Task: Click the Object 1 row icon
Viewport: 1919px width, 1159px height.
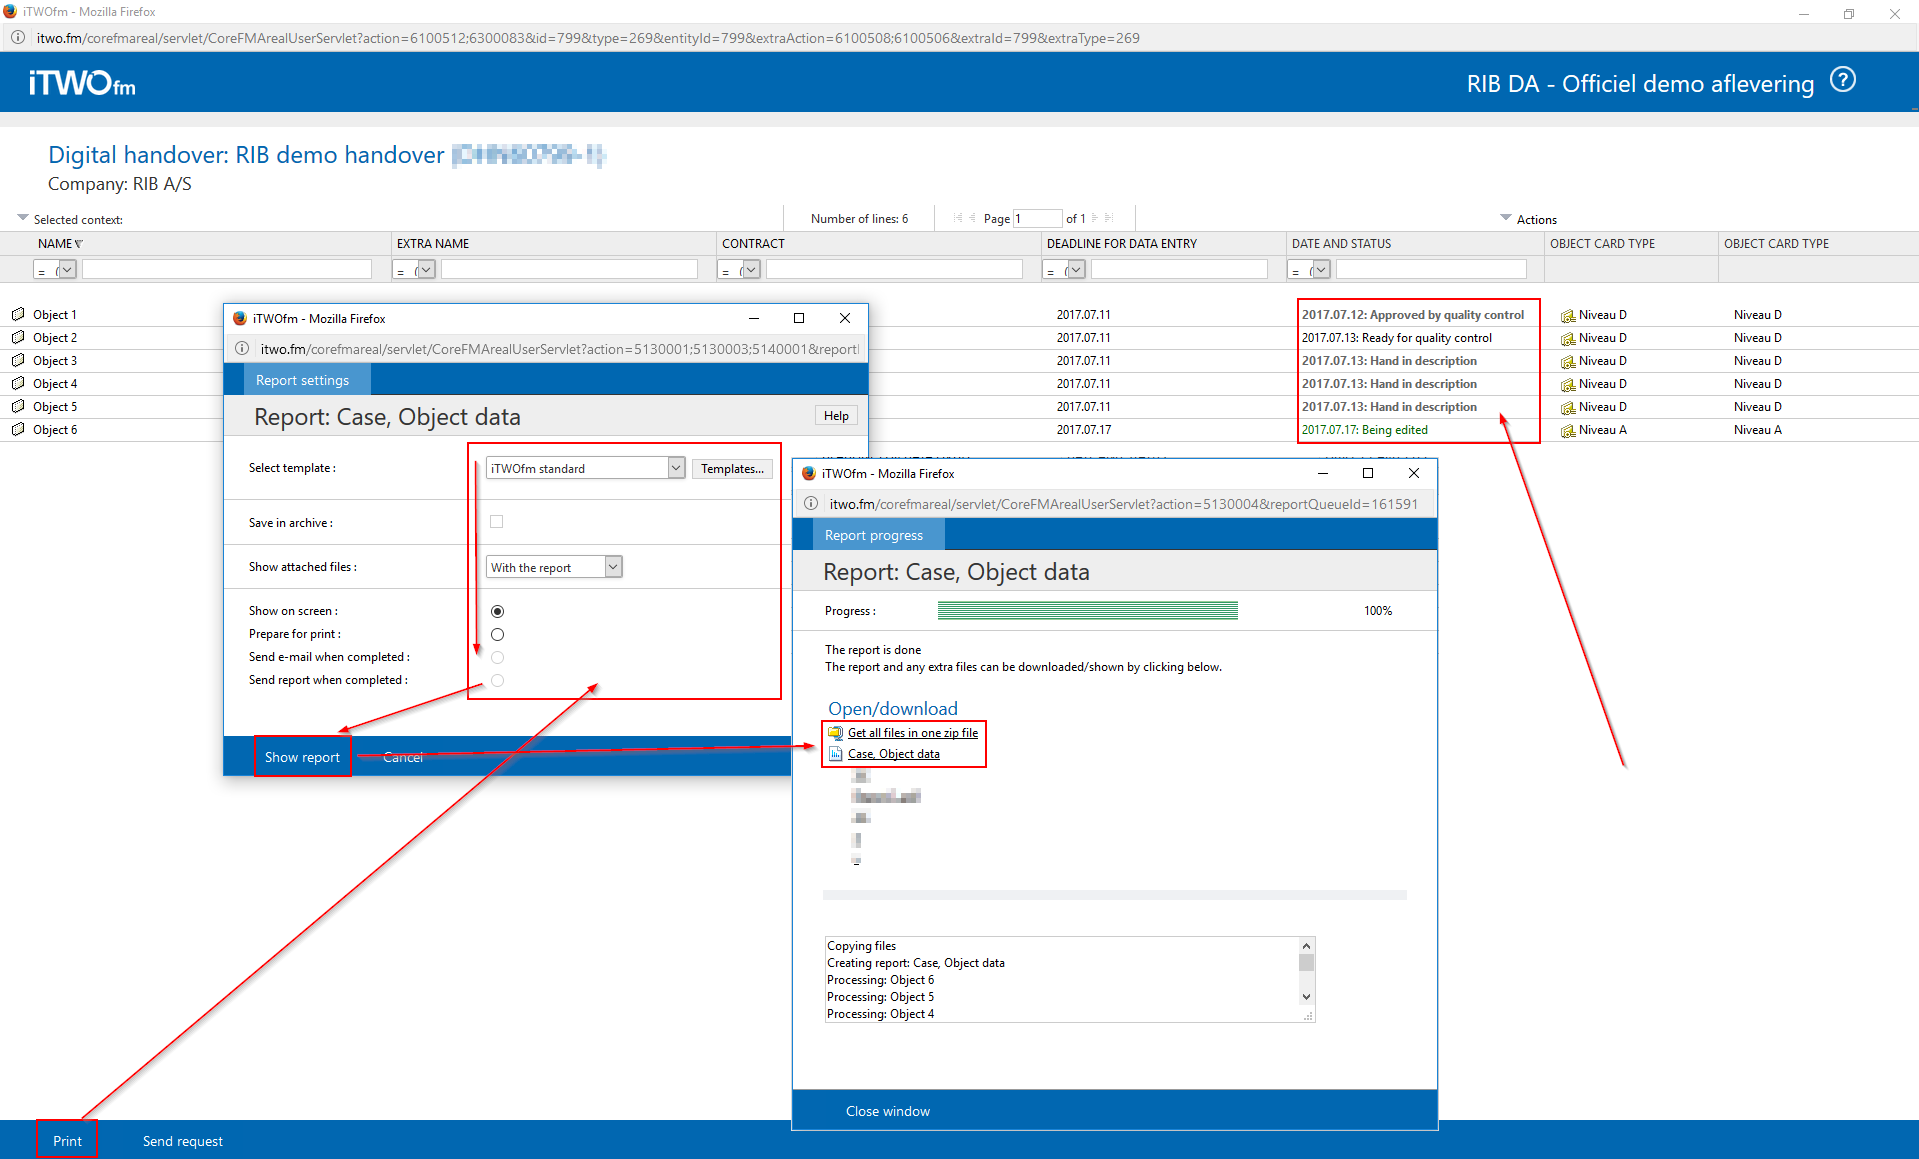Action: click(18, 314)
